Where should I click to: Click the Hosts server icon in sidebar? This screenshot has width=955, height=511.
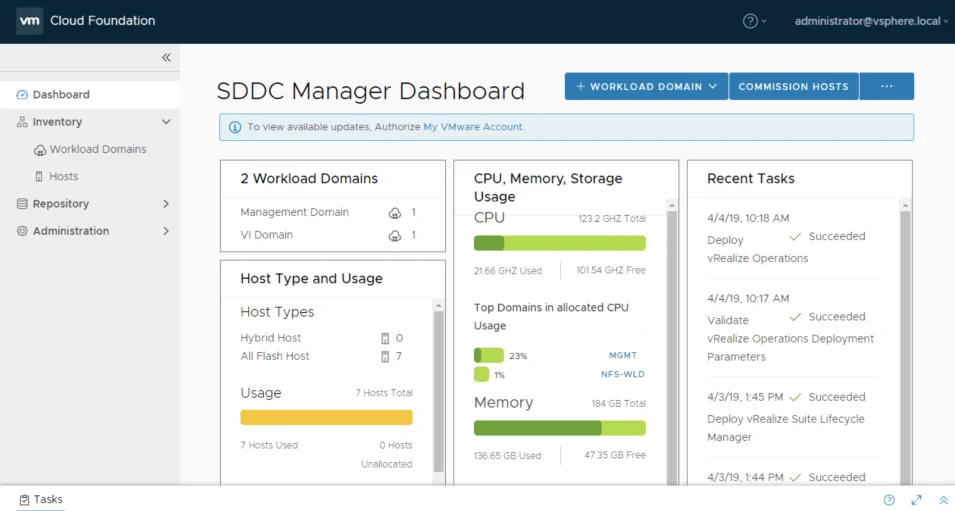[39, 177]
